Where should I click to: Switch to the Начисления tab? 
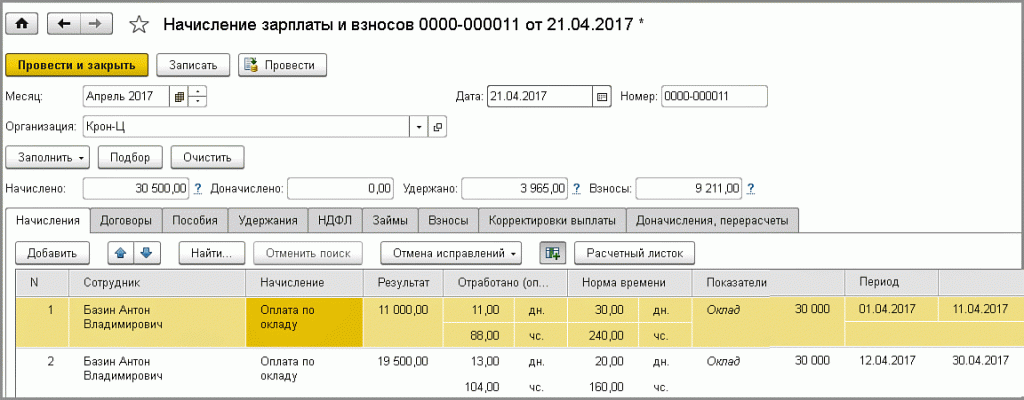click(48, 220)
